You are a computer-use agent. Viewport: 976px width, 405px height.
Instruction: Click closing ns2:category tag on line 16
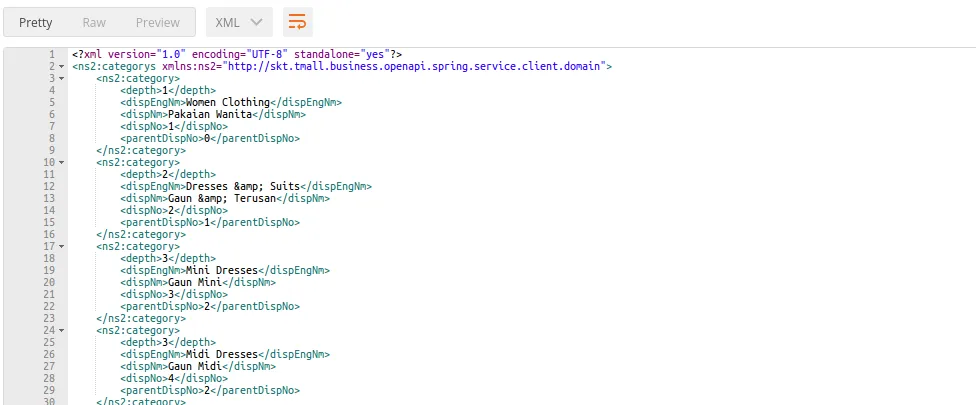pos(141,234)
